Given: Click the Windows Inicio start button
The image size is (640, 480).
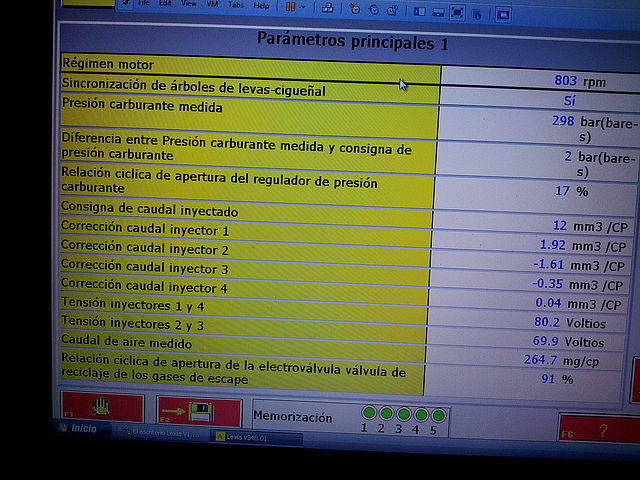Looking at the screenshot, I should coord(80,429).
